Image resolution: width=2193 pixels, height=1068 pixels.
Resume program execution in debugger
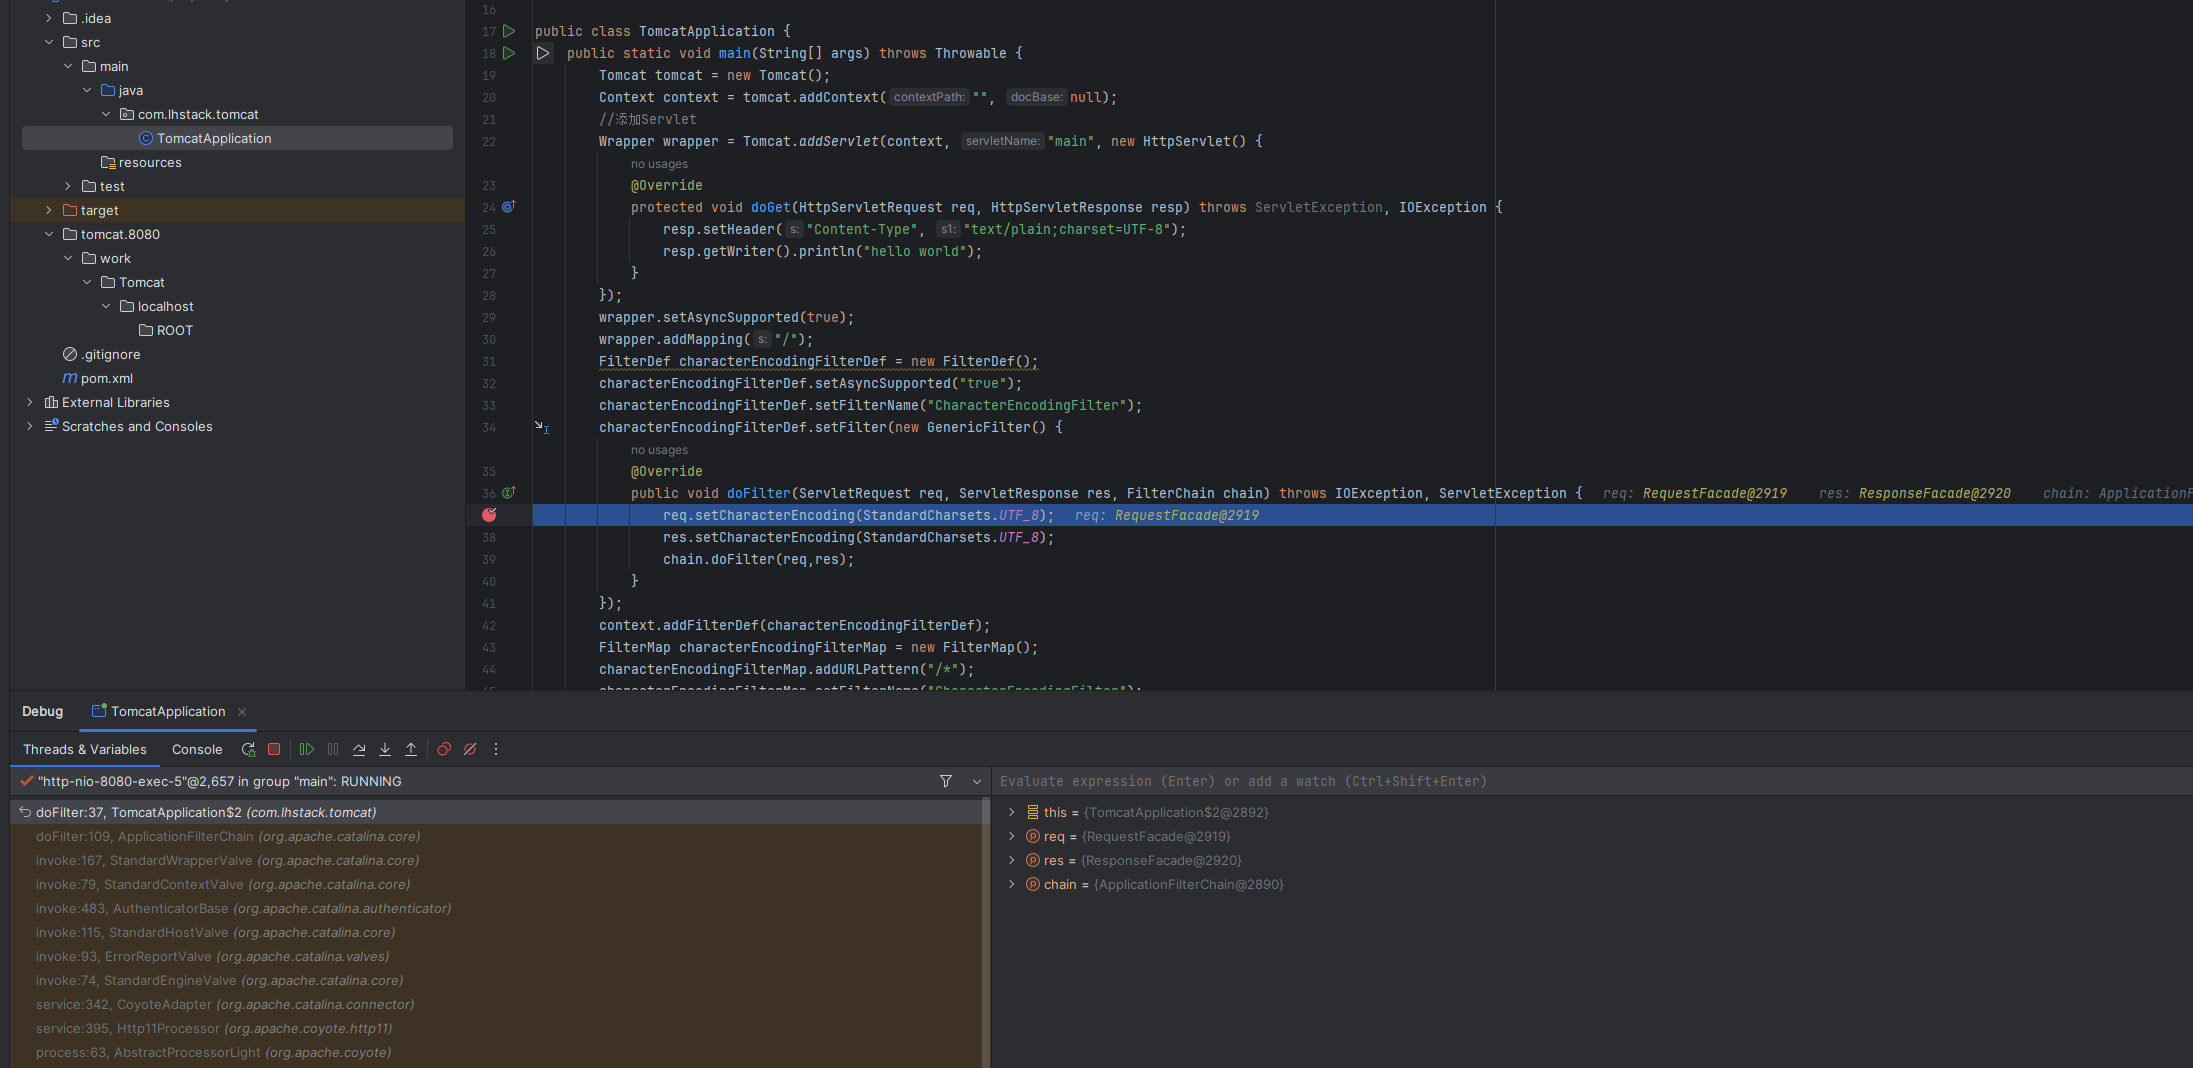point(307,749)
